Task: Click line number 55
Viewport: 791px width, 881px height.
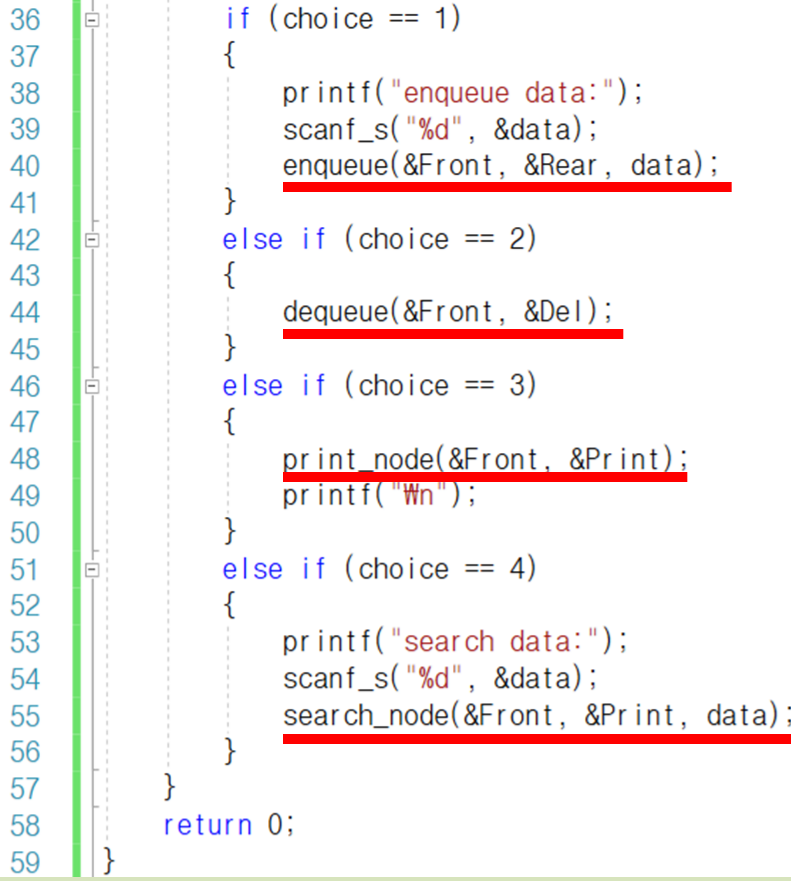Action: pos(25,716)
